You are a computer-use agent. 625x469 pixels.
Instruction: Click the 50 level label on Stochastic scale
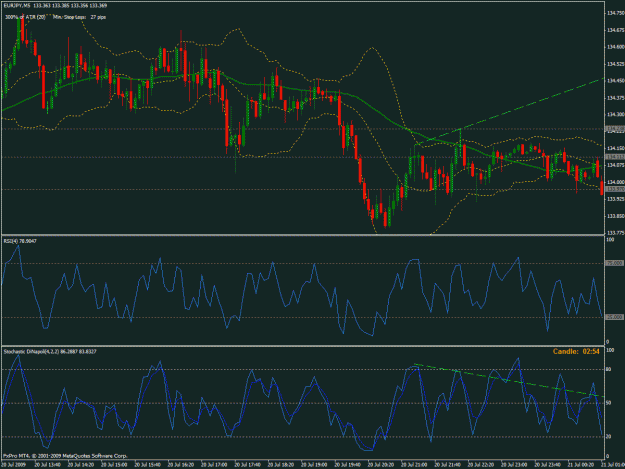[609, 403]
